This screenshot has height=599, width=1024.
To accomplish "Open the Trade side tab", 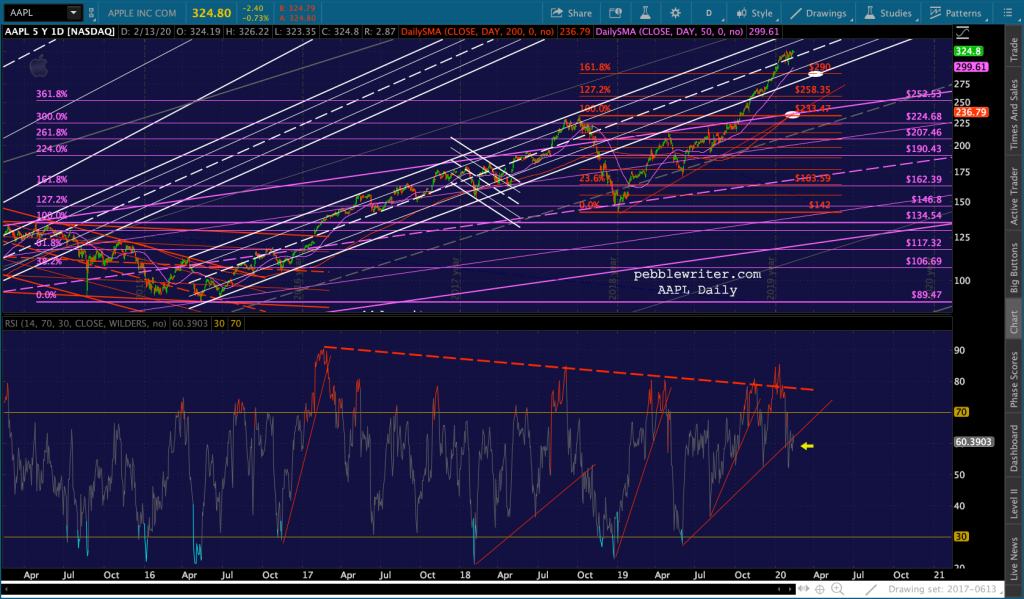I will click(1014, 50).
